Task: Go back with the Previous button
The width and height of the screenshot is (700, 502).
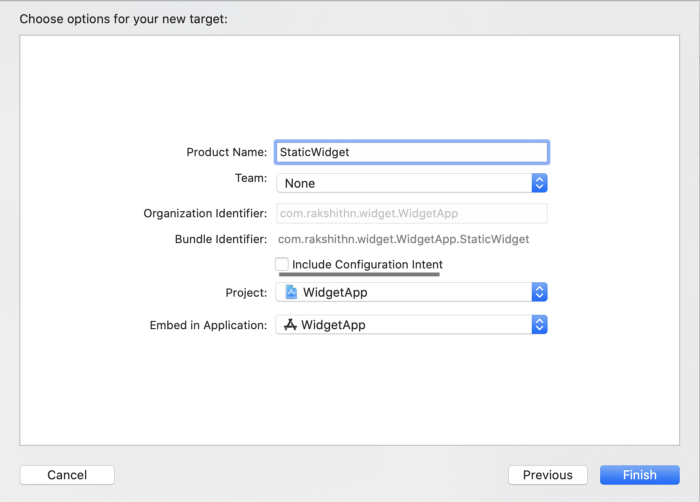Action: click(x=547, y=475)
